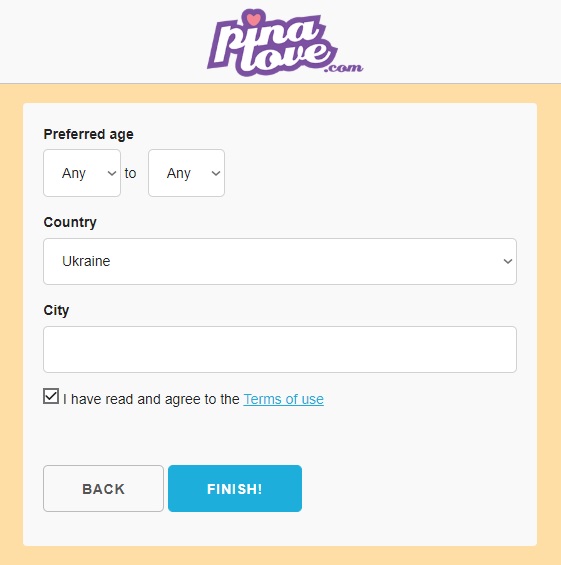Click the "City" field label
Viewport: 561px width, 565px height.
tap(56, 310)
